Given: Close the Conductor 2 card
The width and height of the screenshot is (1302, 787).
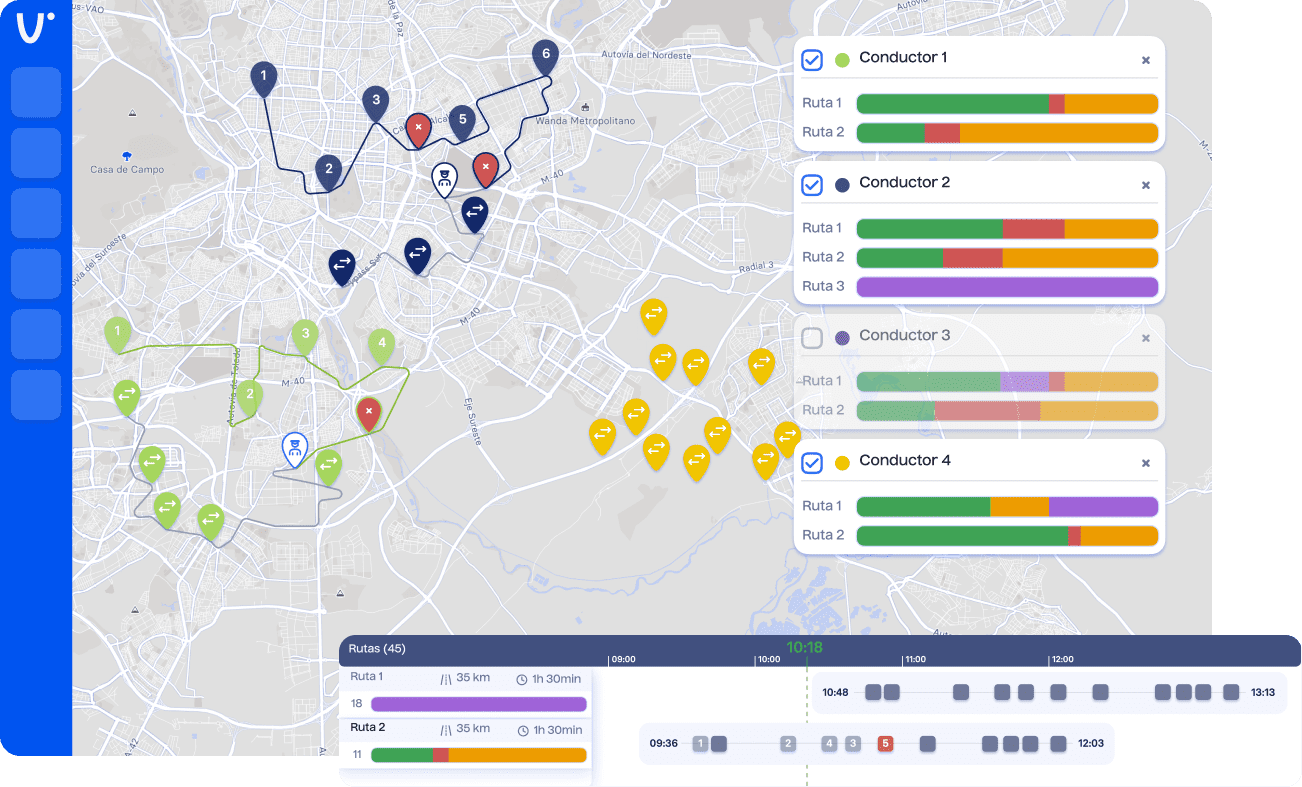Looking at the screenshot, I should (1146, 185).
